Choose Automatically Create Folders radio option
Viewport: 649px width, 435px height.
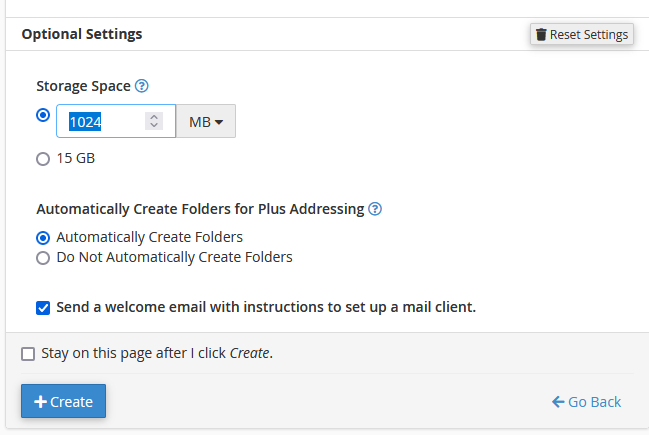43,238
